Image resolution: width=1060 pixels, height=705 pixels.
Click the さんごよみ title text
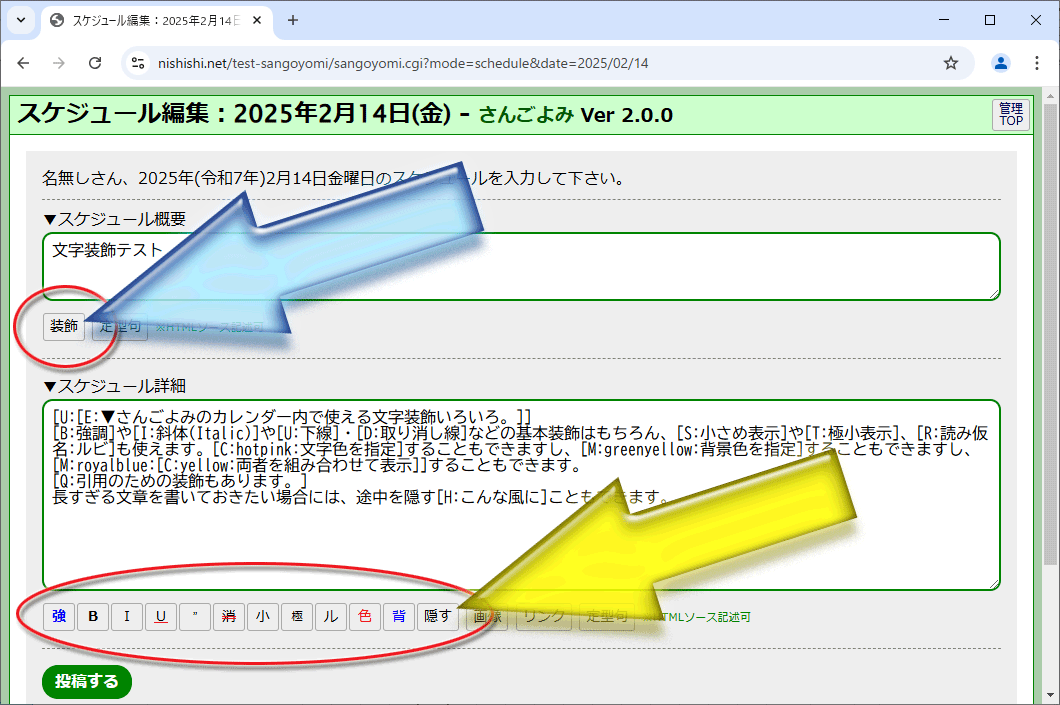click(527, 115)
